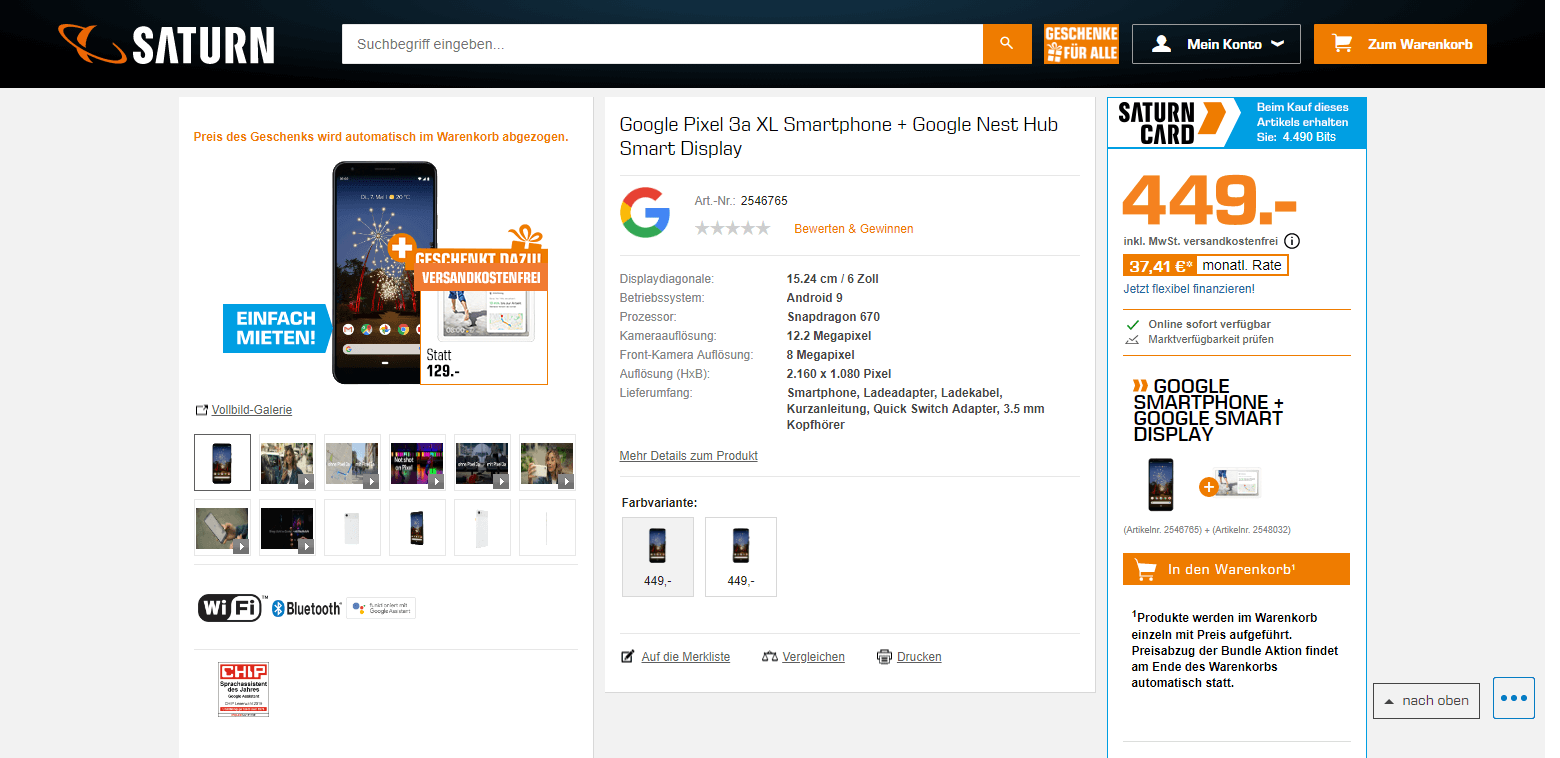The height and width of the screenshot is (758, 1560).
Task: Click the Einfach Mieten blue banner
Action: click(276, 328)
